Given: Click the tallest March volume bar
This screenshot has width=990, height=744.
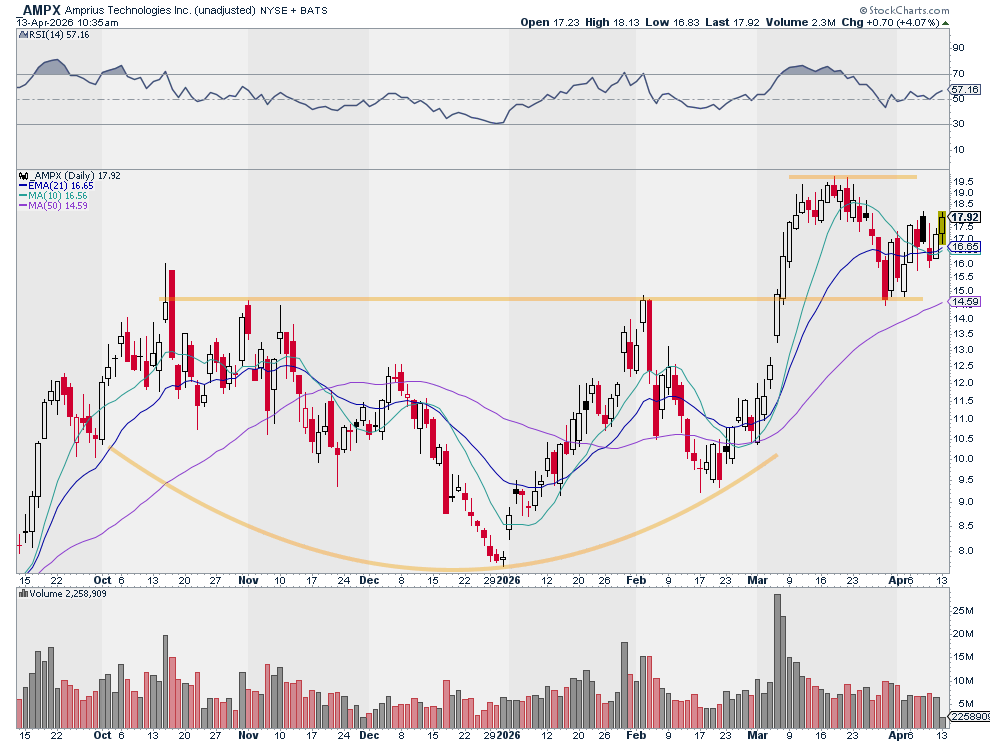Looking at the screenshot, I should tap(777, 661).
